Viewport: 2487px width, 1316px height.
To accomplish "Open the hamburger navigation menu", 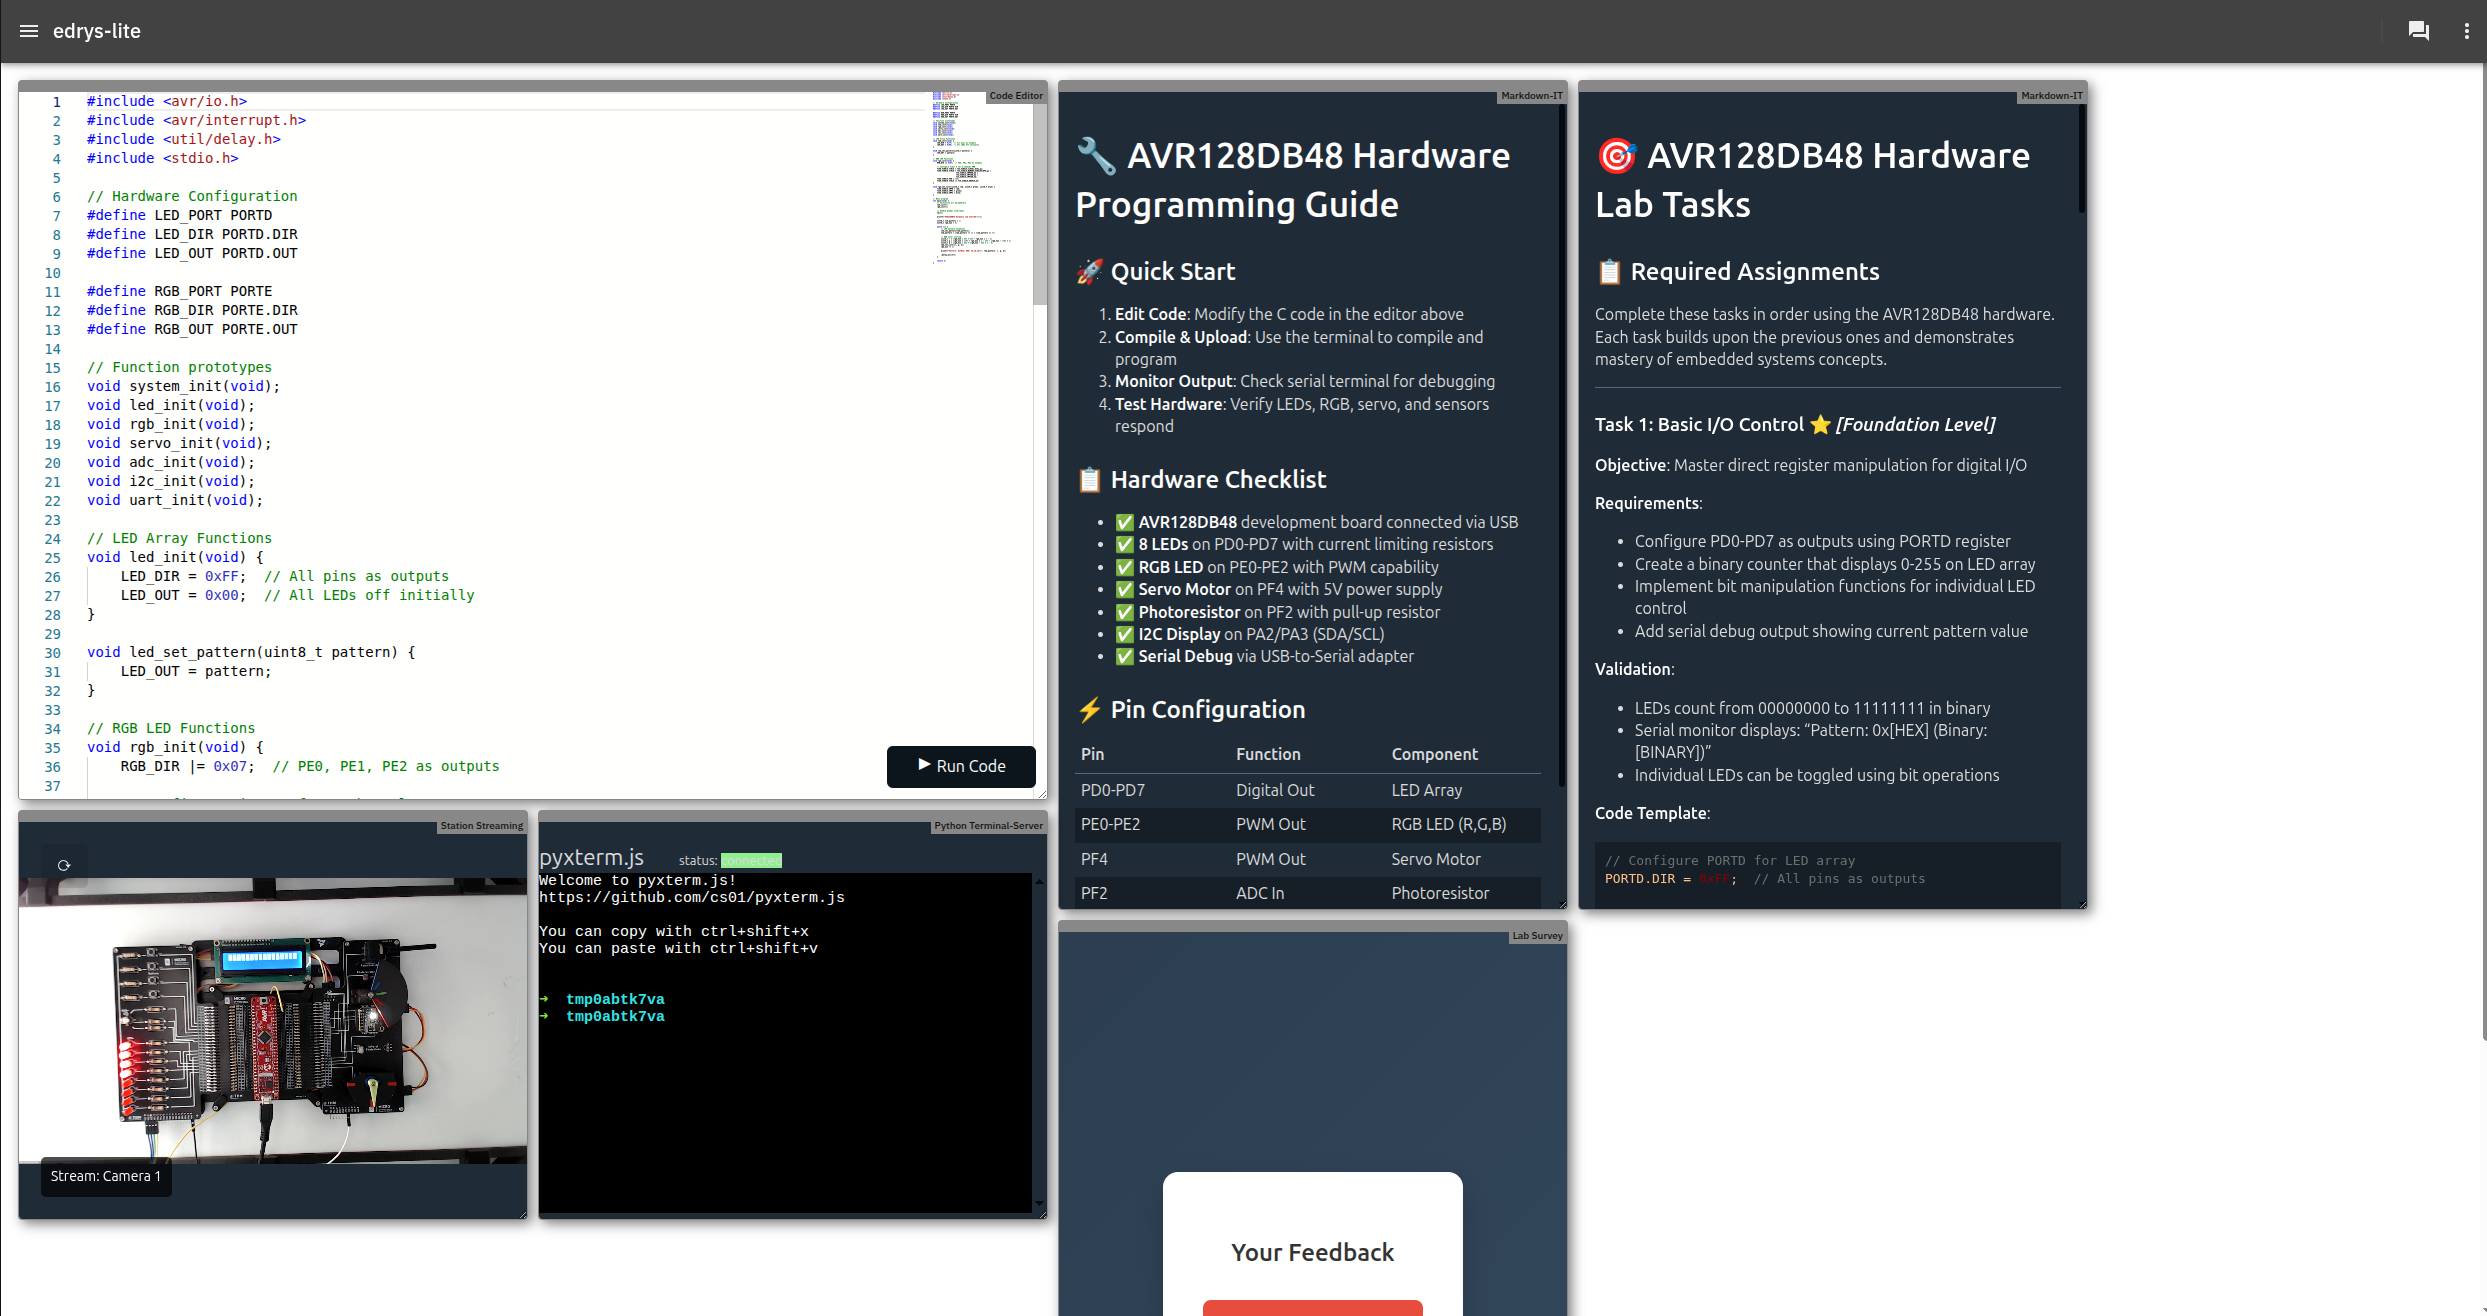I will [x=29, y=31].
